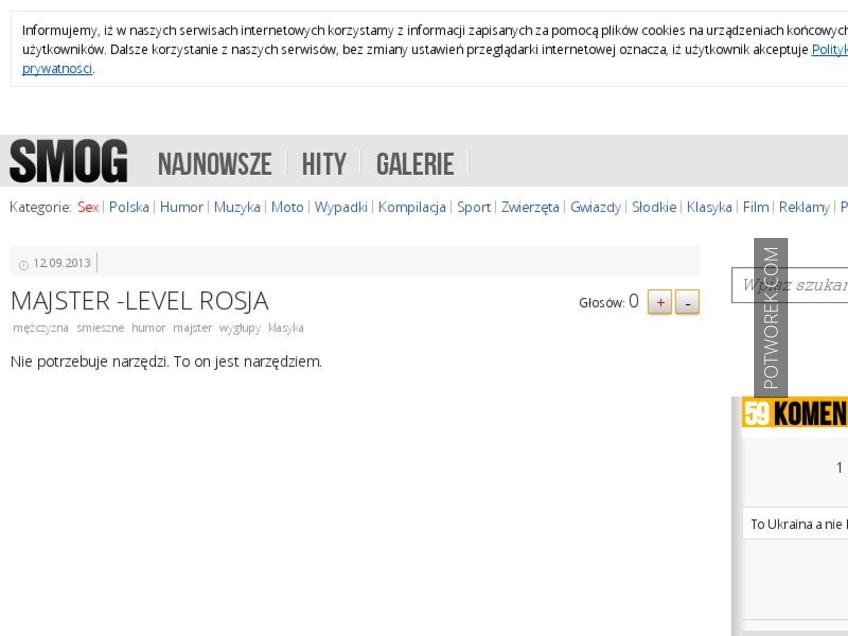Click the SMOG site logo

pos(68,162)
